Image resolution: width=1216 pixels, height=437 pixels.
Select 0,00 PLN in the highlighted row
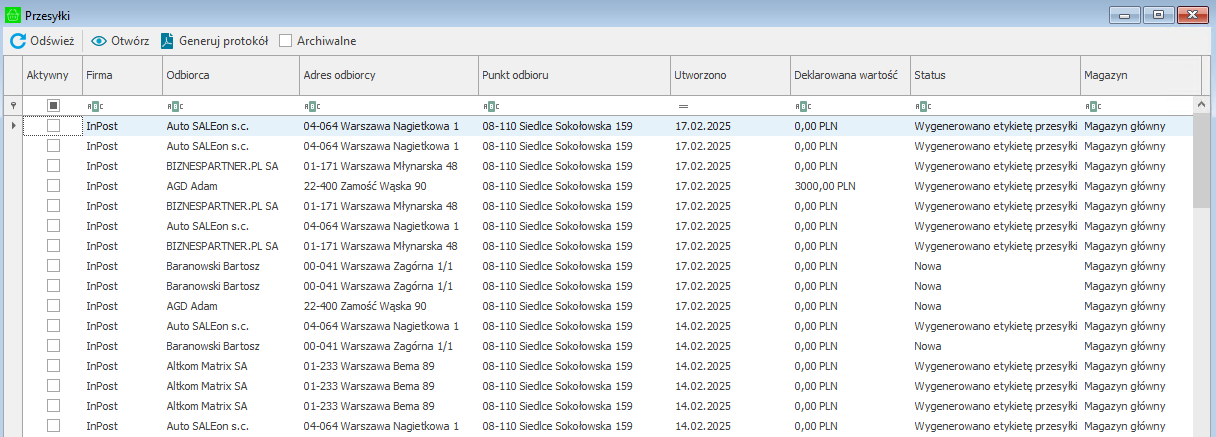[x=850, y=125]
